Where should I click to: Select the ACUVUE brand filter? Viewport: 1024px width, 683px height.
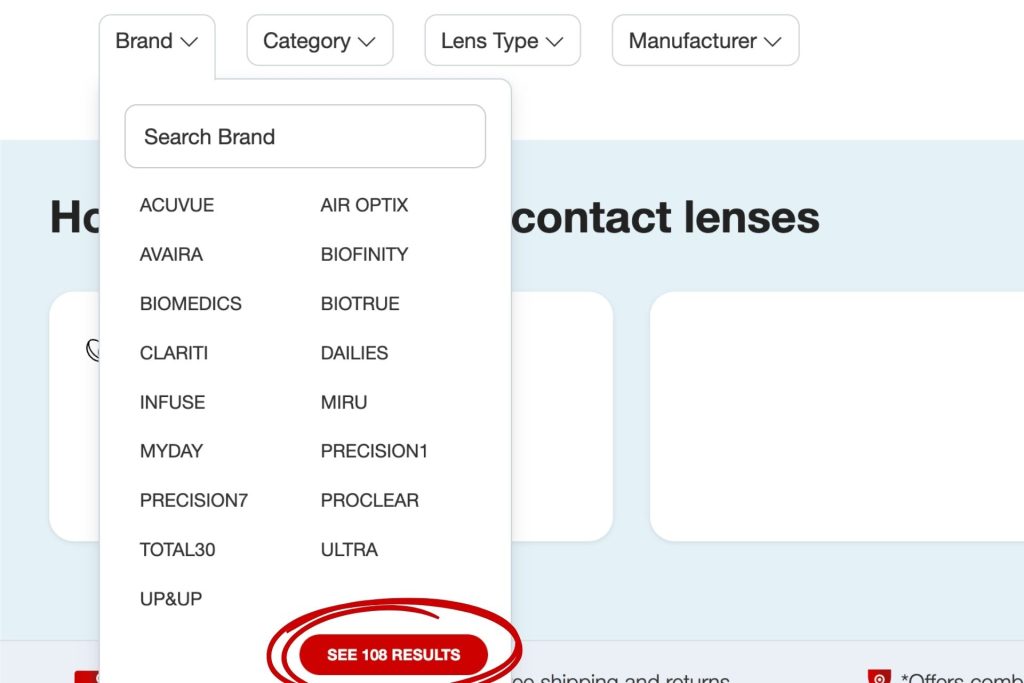coord(176,205)
